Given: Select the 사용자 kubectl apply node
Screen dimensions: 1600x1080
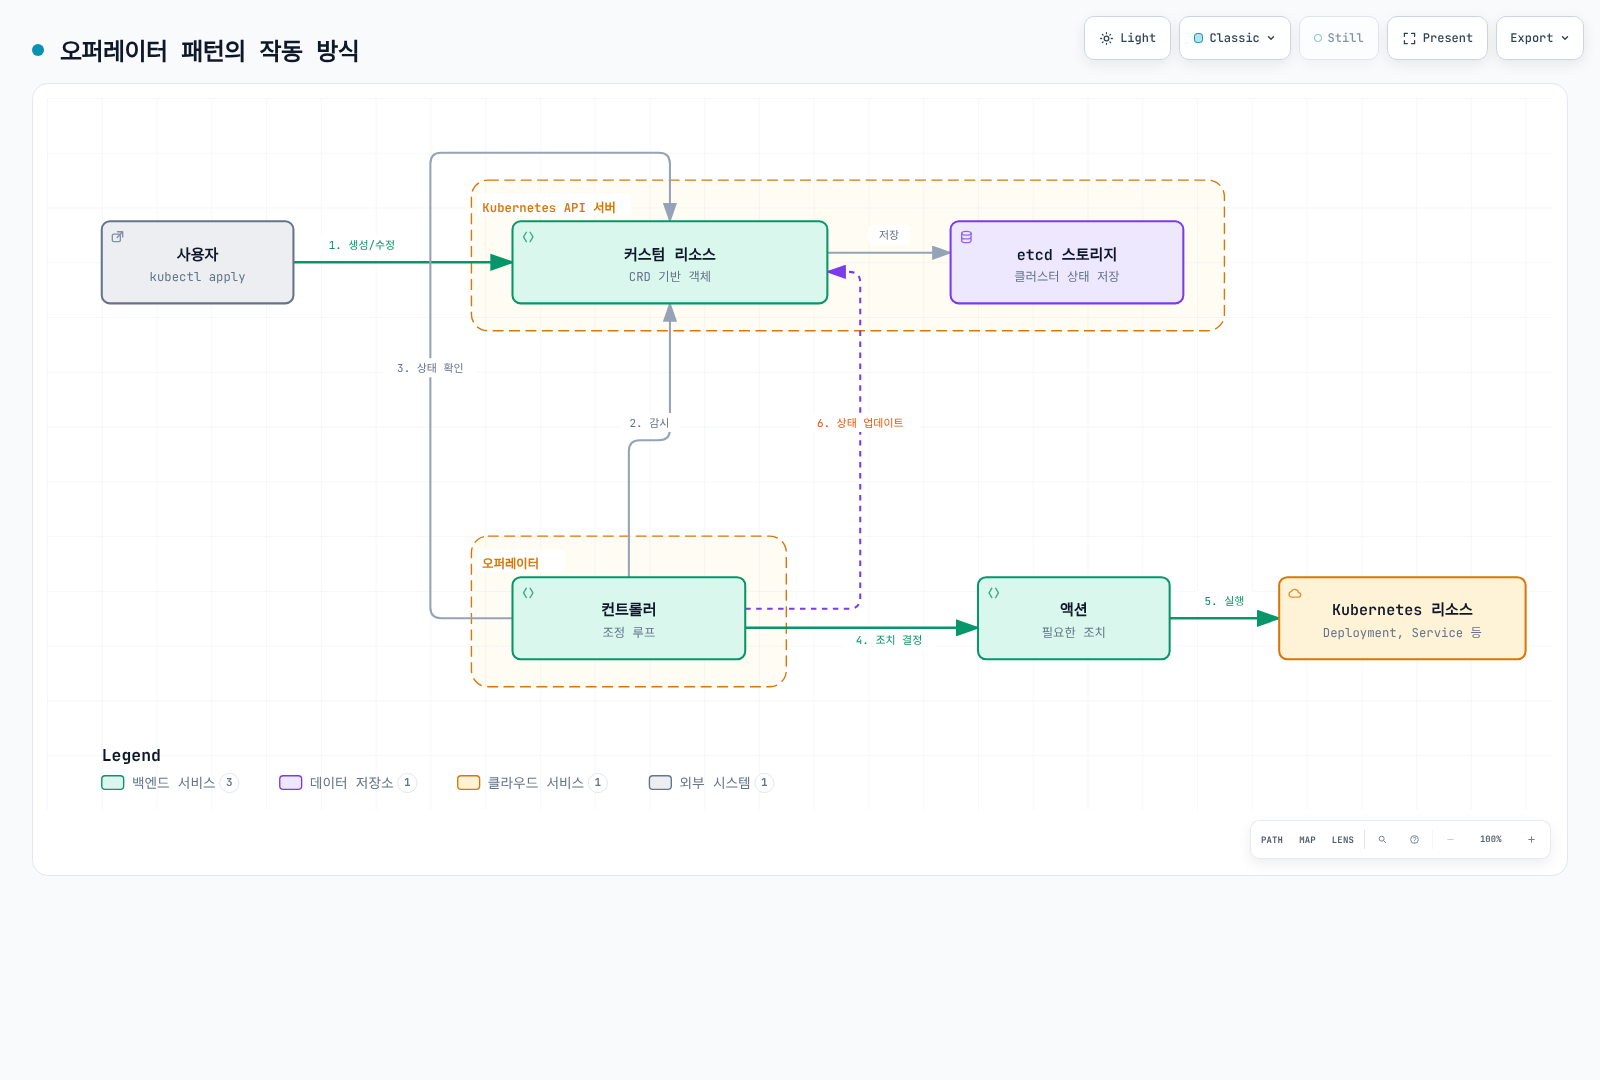Looking at the screenshot, I should tap(198, 262).
